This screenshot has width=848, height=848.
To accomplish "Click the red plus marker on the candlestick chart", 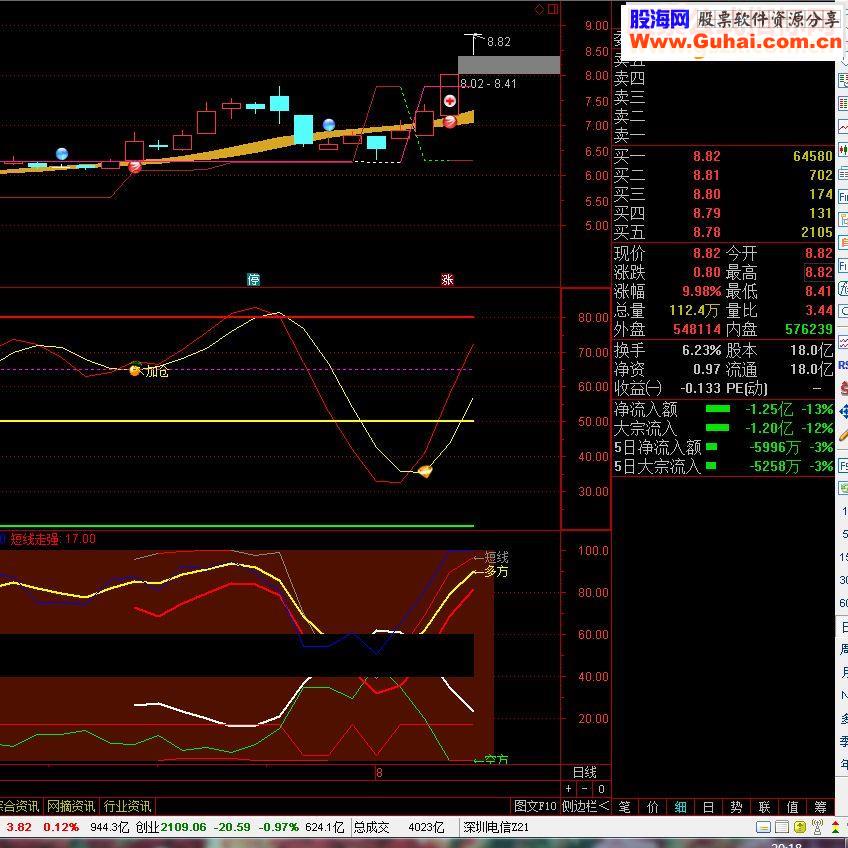I will (449, 101).
